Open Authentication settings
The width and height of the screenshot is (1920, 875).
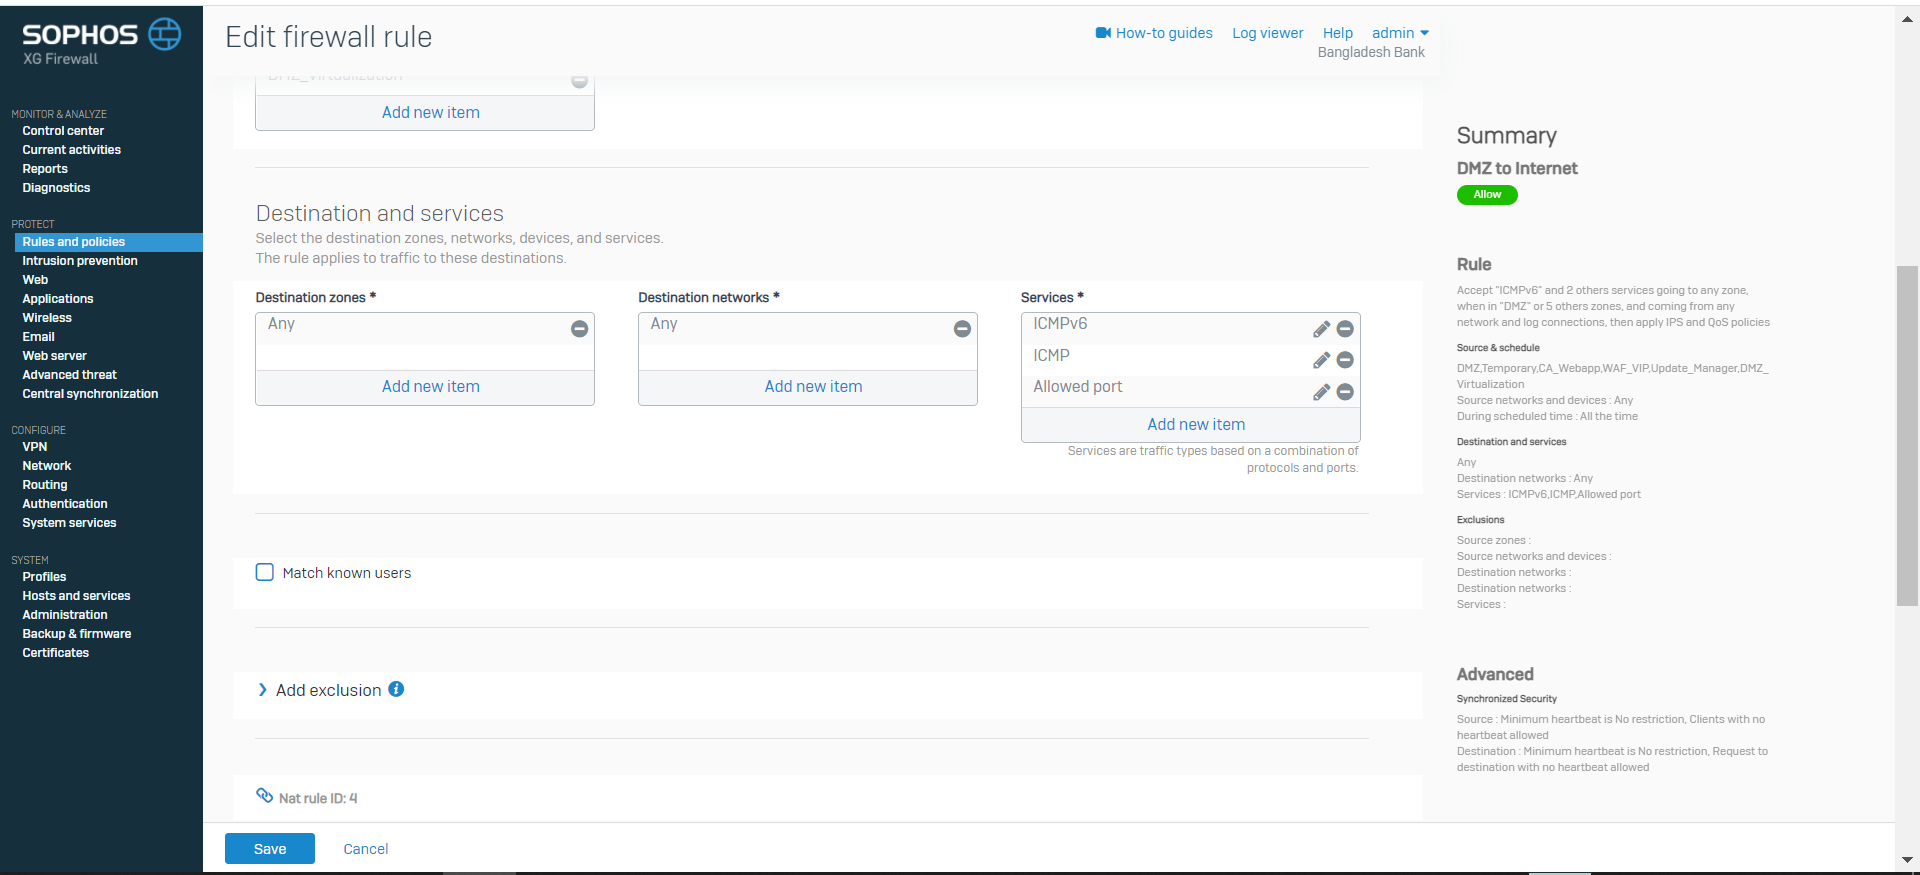(x=65, y=504)
